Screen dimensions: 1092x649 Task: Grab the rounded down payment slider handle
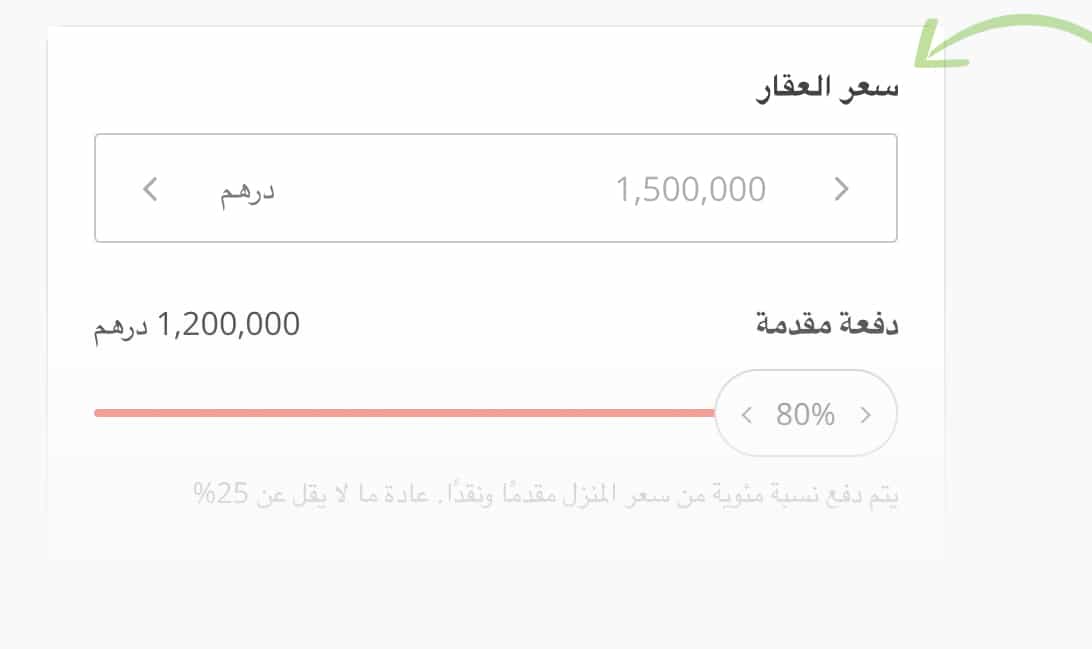[x=806, y=413]
